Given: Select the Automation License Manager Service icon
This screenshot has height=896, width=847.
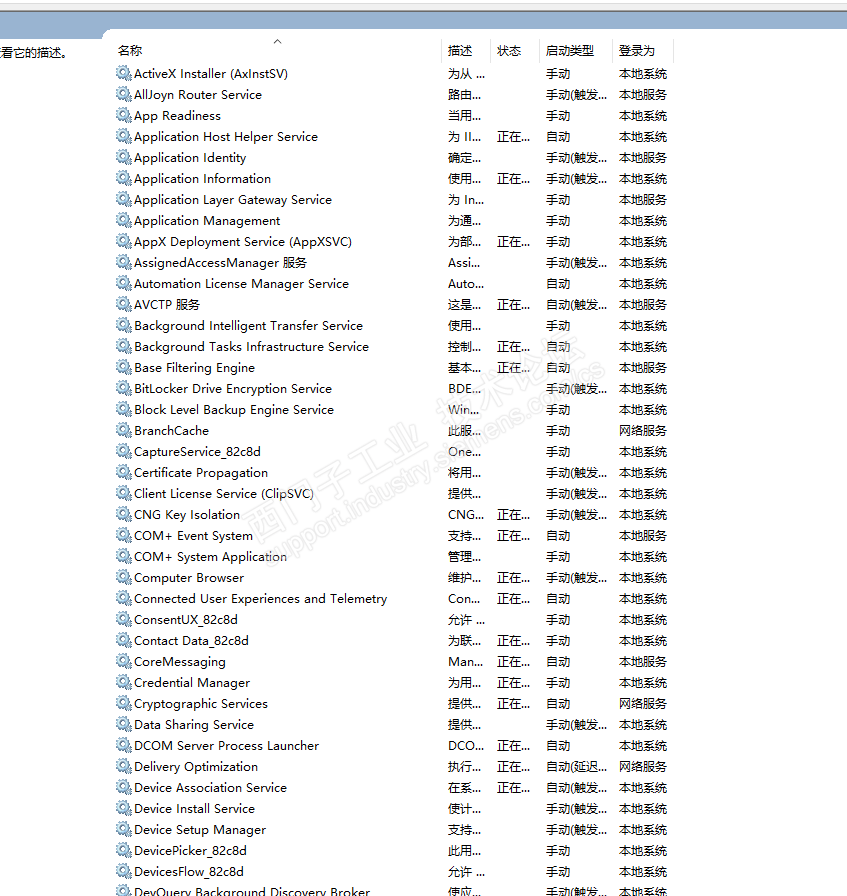Looking at the screenshot, I should tap(123, 283).
